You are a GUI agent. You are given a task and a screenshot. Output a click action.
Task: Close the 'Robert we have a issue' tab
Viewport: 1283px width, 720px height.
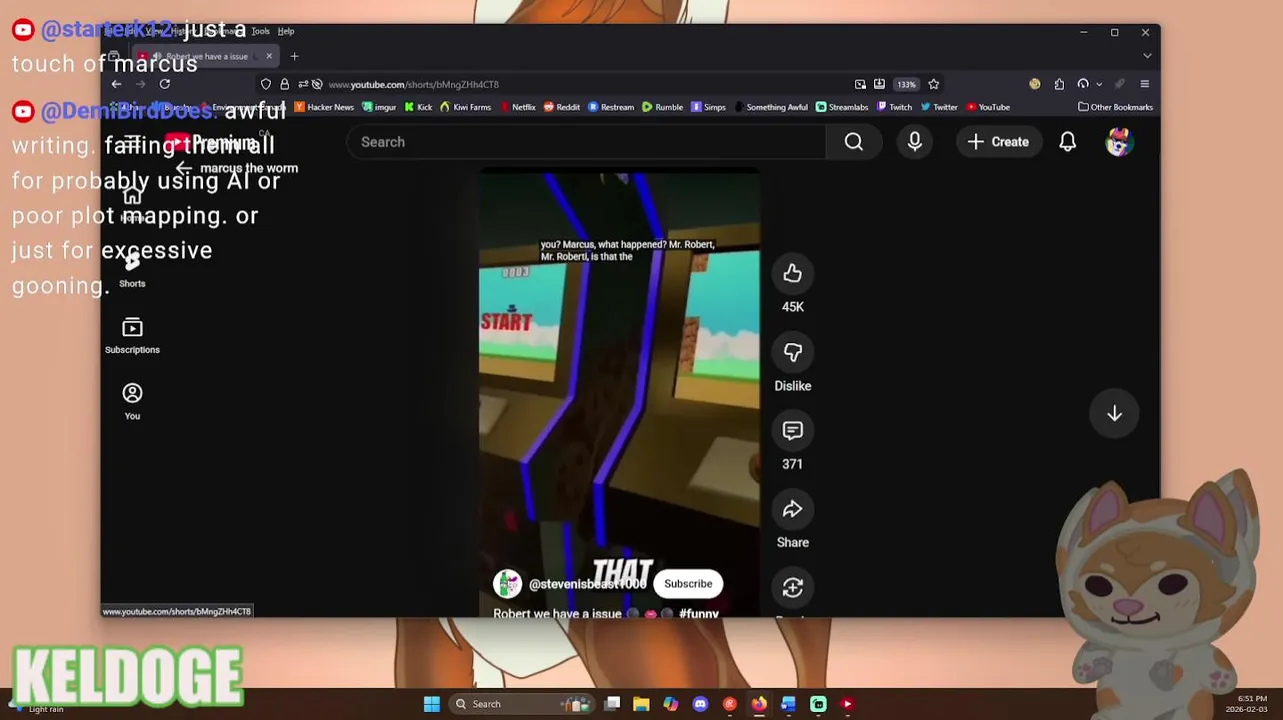tap(268, 56)
